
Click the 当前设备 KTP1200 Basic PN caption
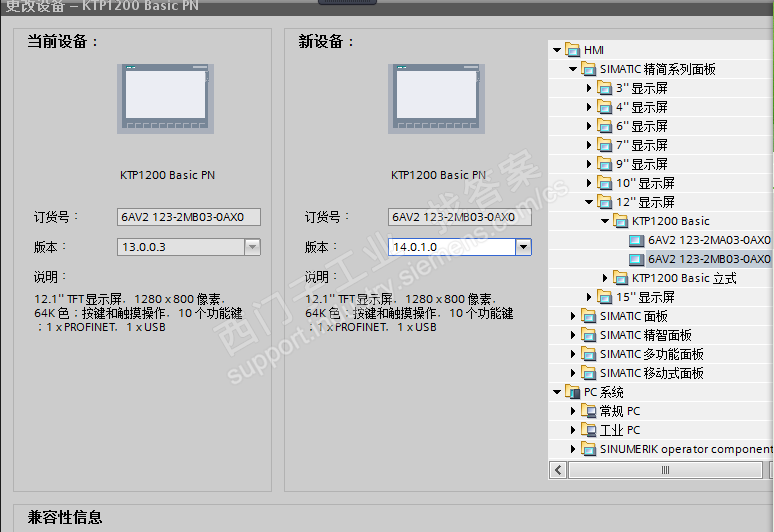(167, 175)
